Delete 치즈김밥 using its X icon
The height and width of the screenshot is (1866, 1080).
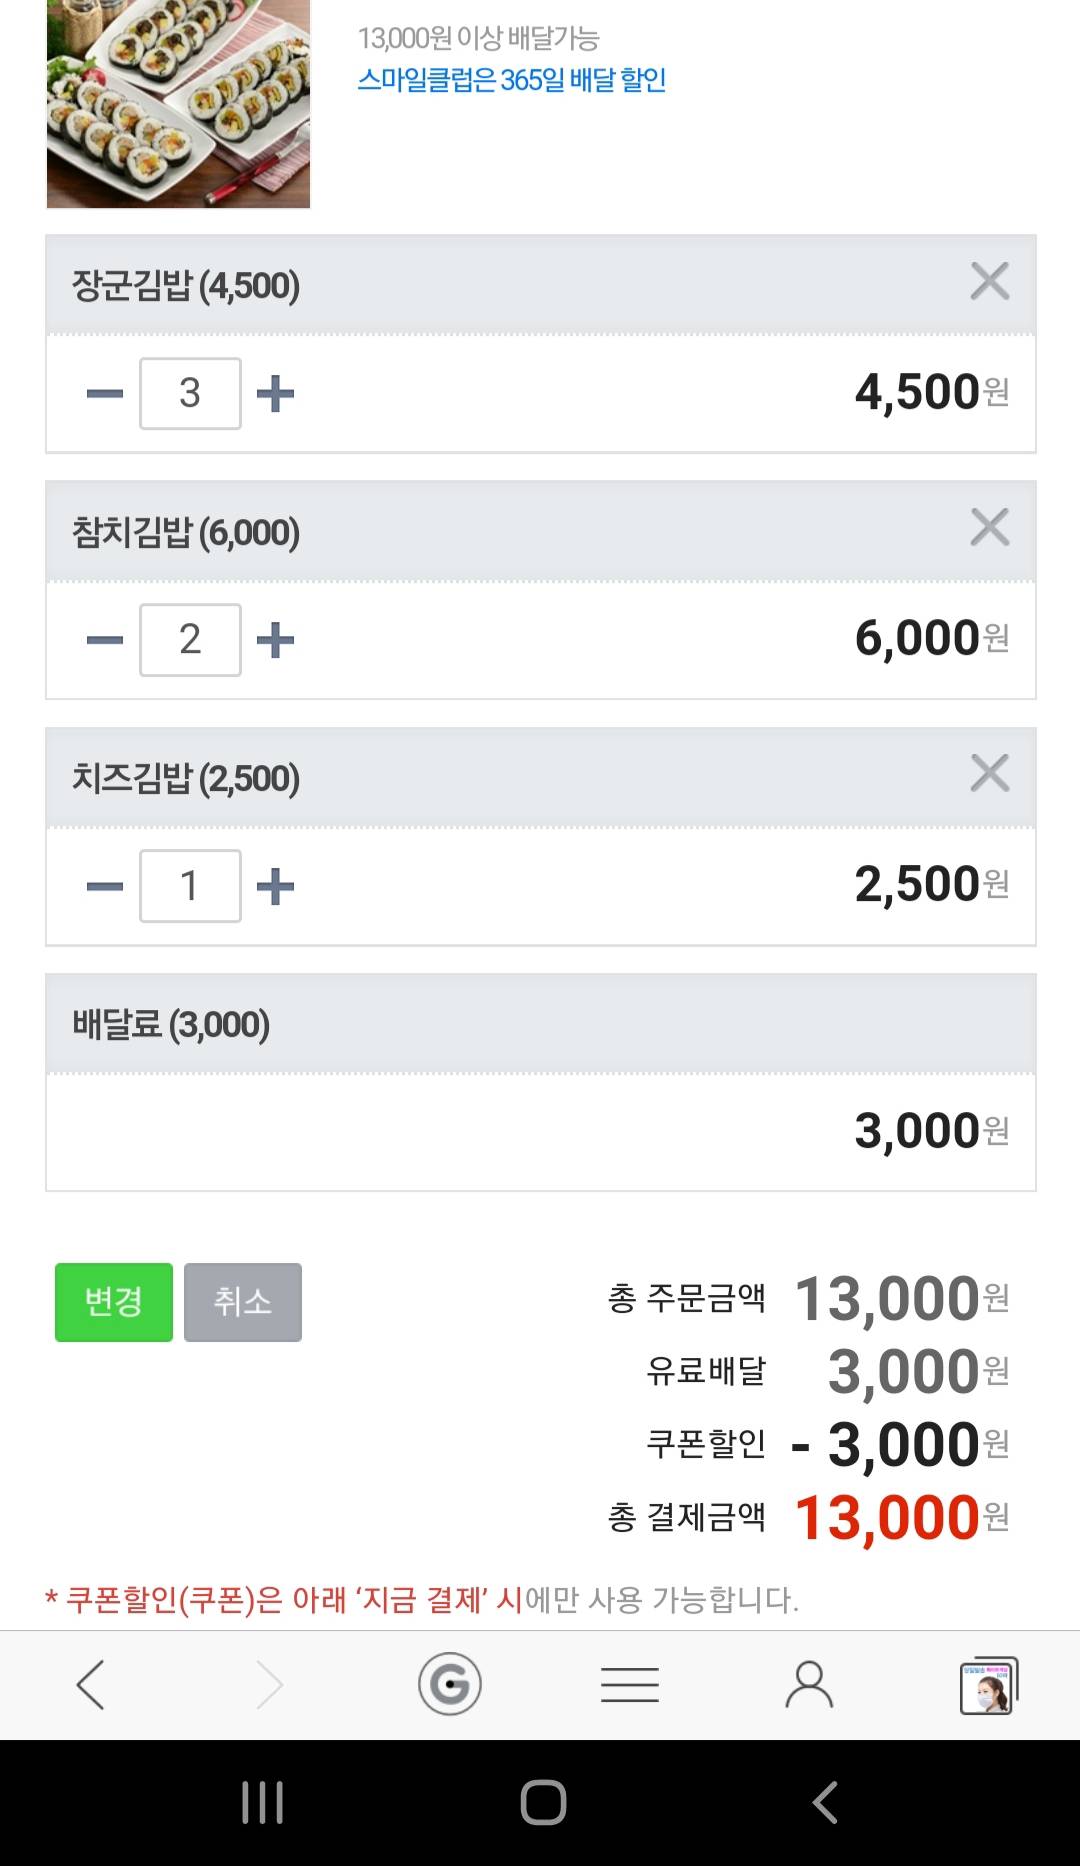[x=989, y=773]
